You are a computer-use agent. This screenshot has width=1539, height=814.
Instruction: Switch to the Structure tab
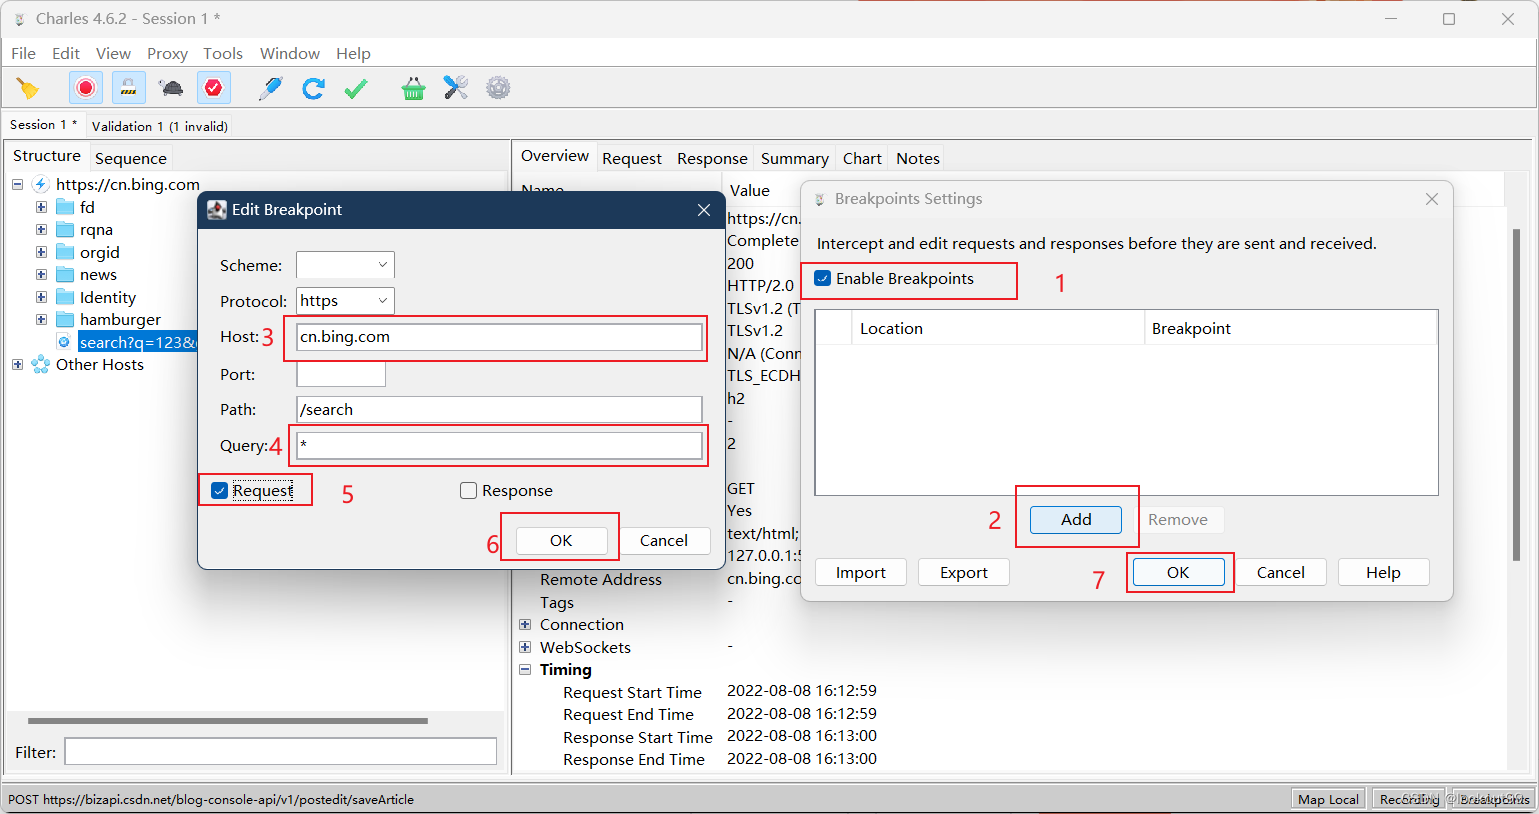pyautogui.click(x=47, y=156)
